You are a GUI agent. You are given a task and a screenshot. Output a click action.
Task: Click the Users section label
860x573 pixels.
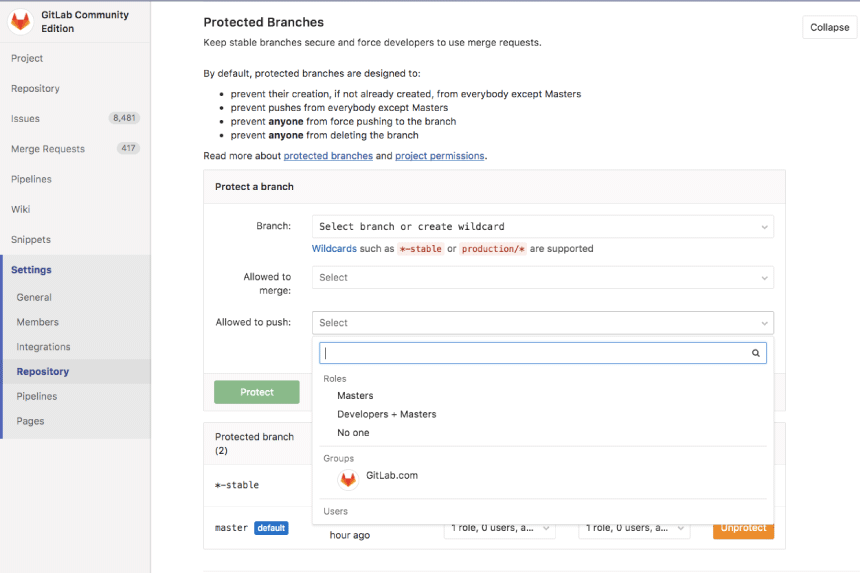click(x=335, y=511)
